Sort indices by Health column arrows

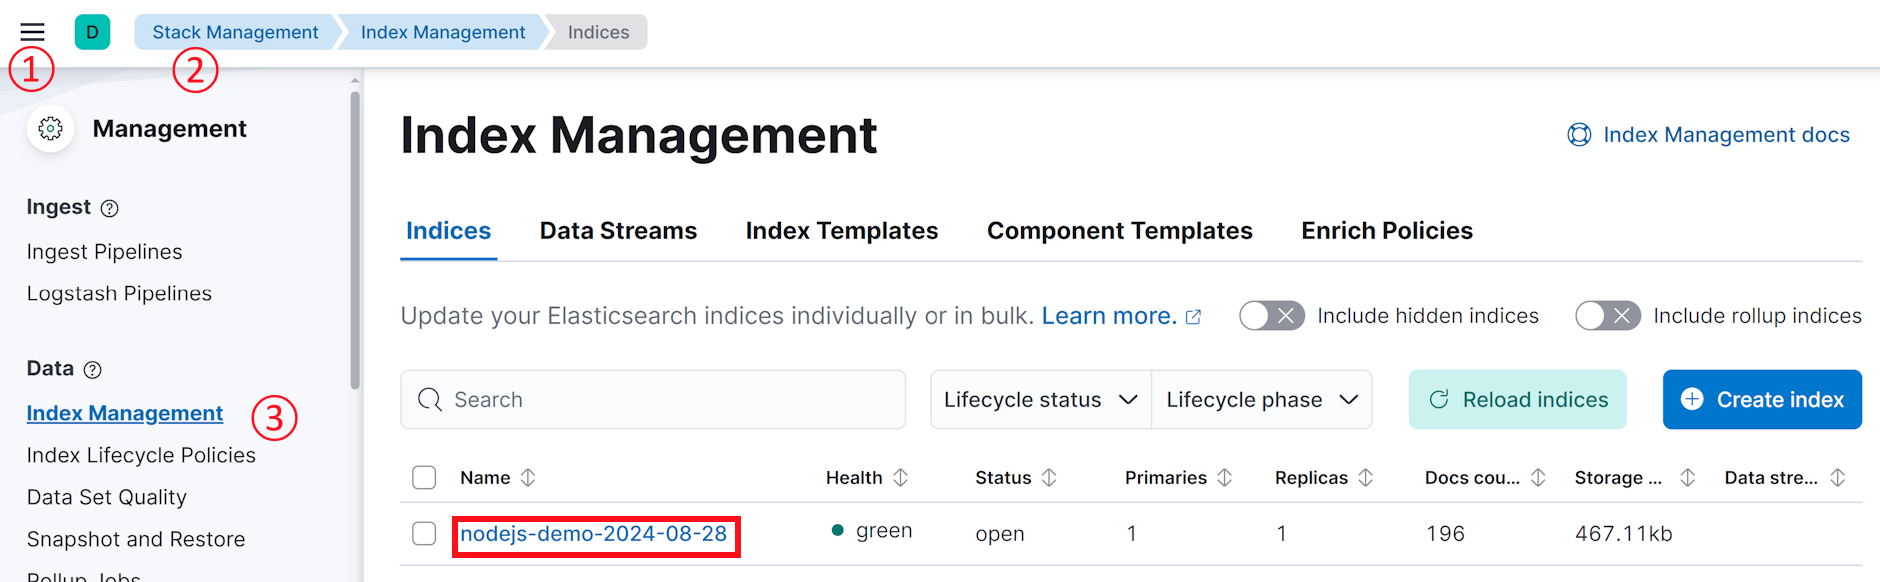(x=900, y=478)
